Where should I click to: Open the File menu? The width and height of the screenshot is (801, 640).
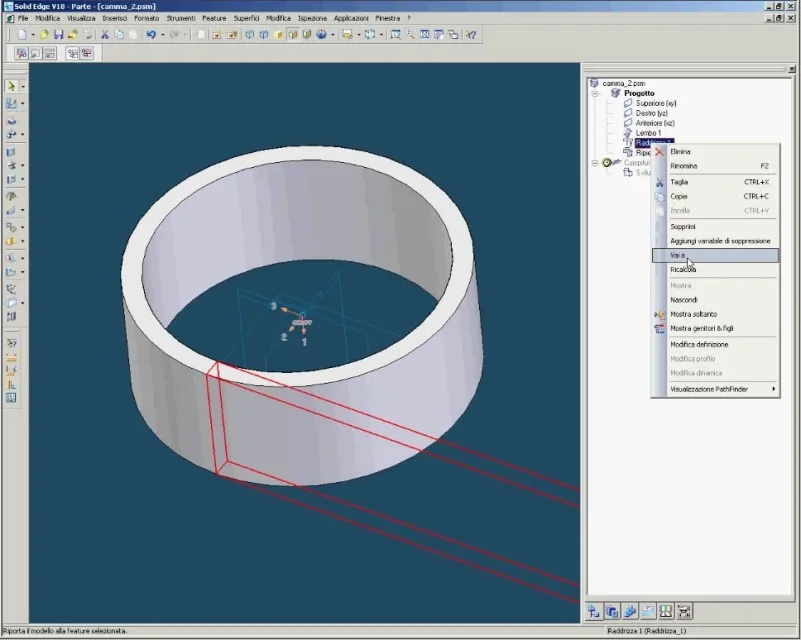coord(23,18)
